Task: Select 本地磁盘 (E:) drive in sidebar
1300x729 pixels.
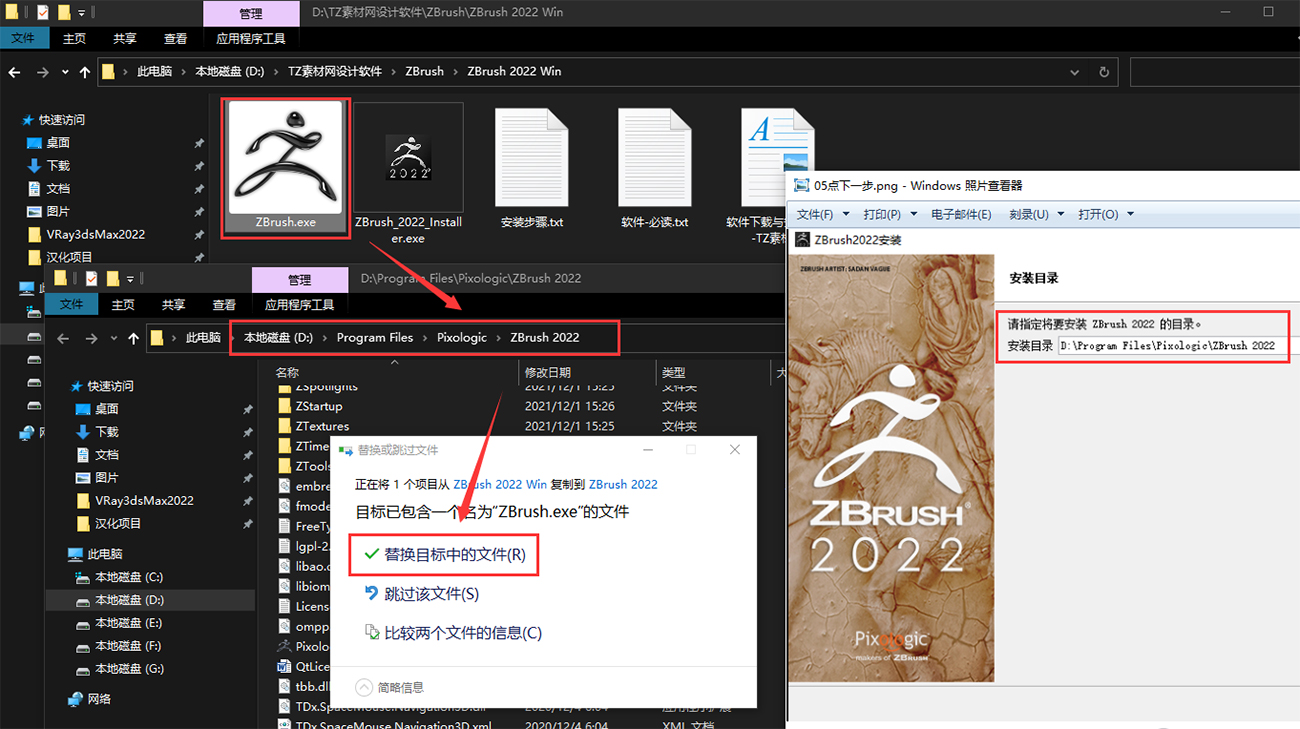Action: pyautogui.click(x=128, y=623)
